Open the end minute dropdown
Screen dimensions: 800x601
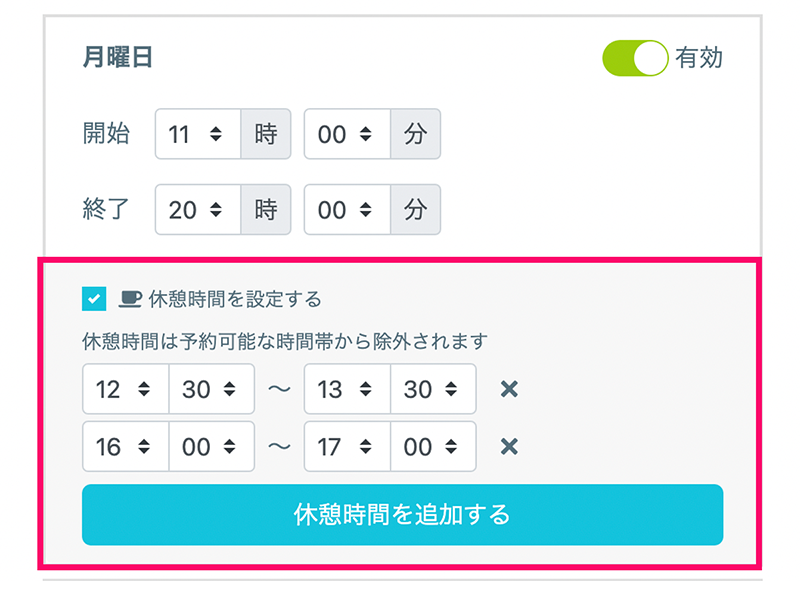tap(346, 210)
